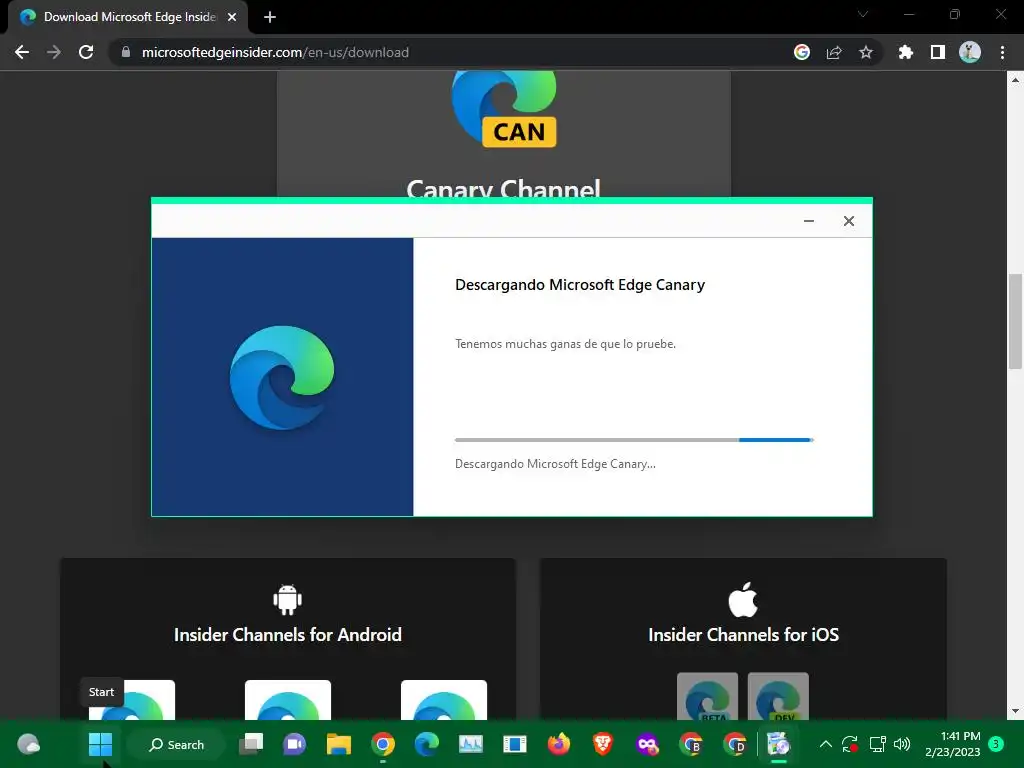Open Insider Channels for iOS heading
This screenshot has height=768, width=1024.
[743, 635]
